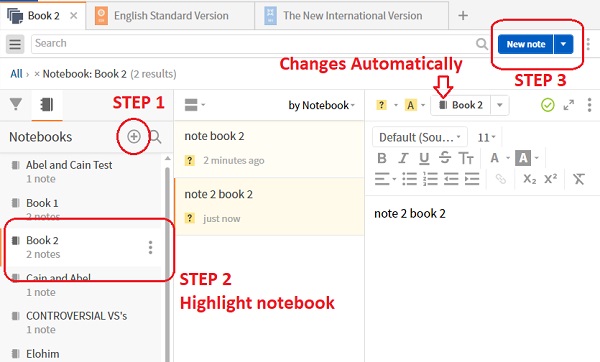Open the three-dot menu for Book 2 notebook

(x=150, y=248)
